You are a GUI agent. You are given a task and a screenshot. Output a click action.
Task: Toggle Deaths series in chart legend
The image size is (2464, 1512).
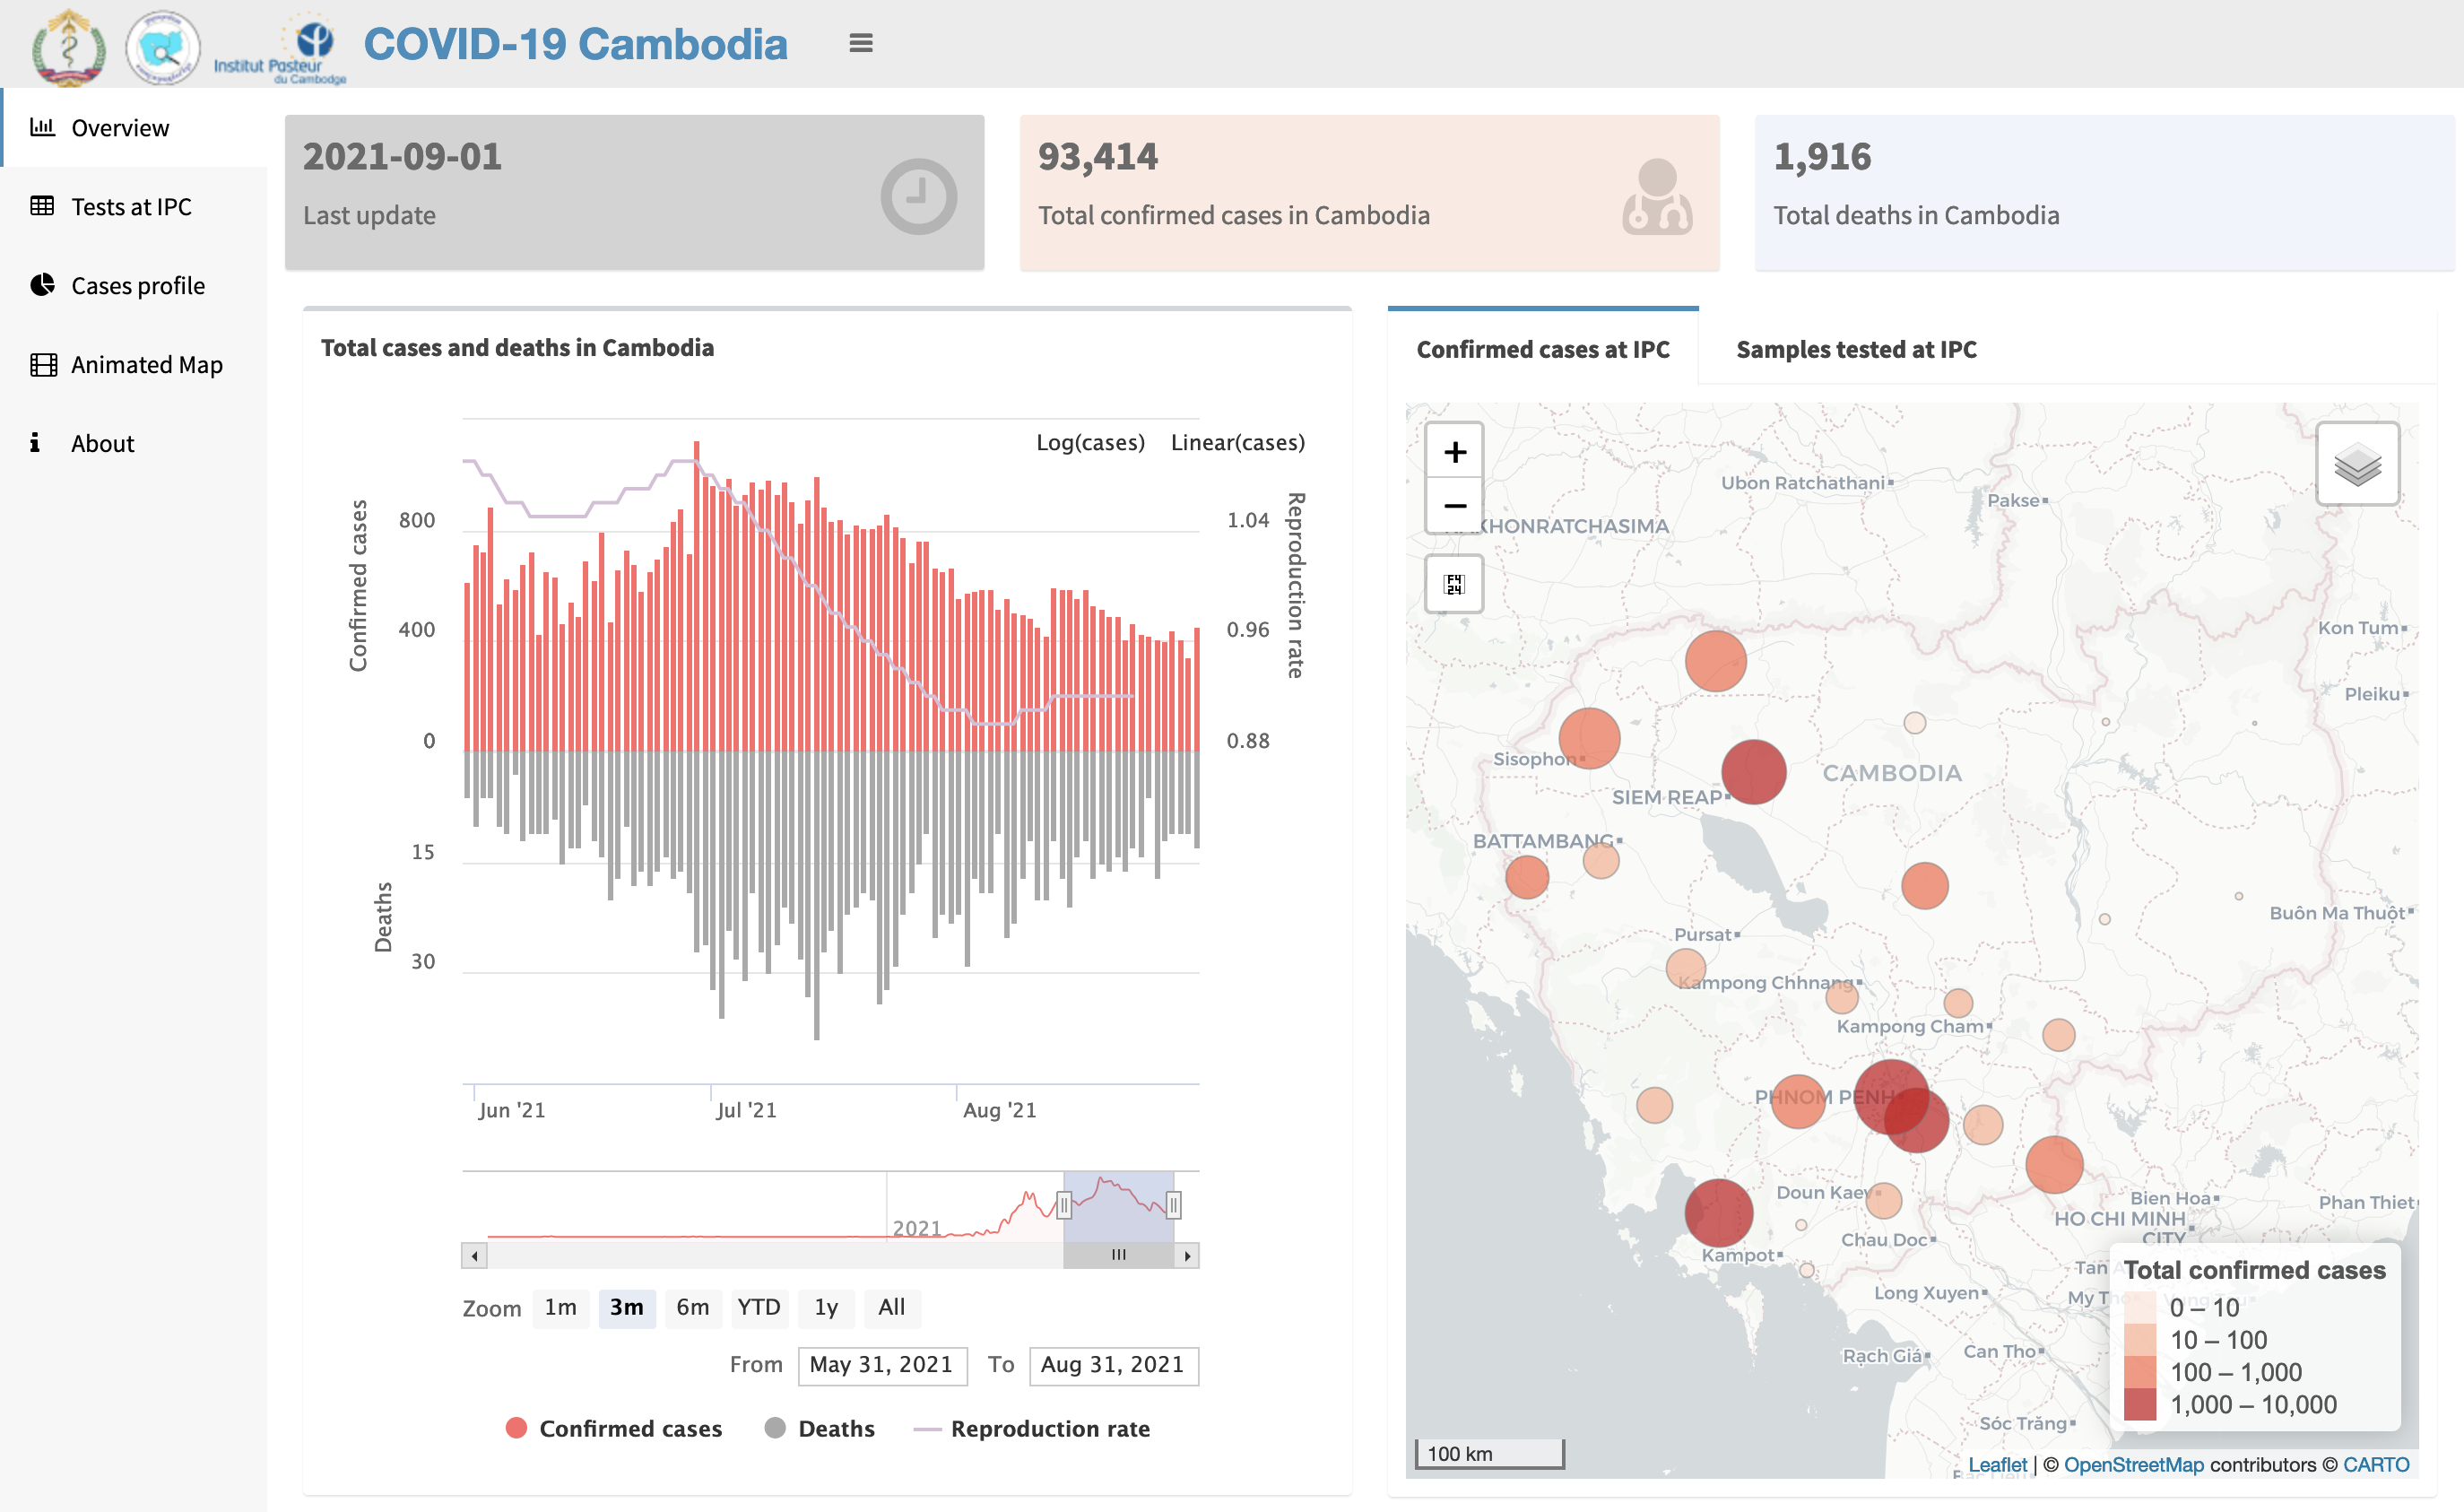(x=819, y=1428)
